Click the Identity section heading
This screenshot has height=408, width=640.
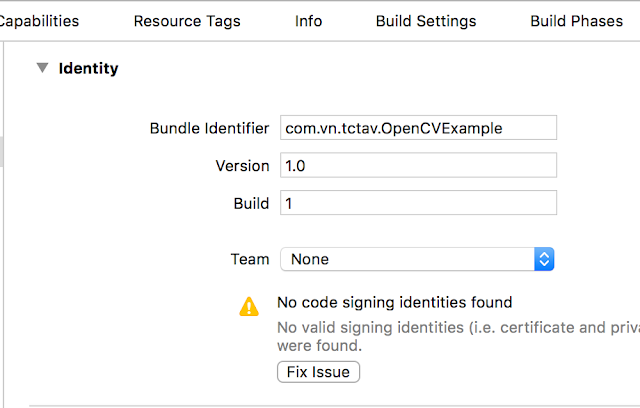coord(88,69)
